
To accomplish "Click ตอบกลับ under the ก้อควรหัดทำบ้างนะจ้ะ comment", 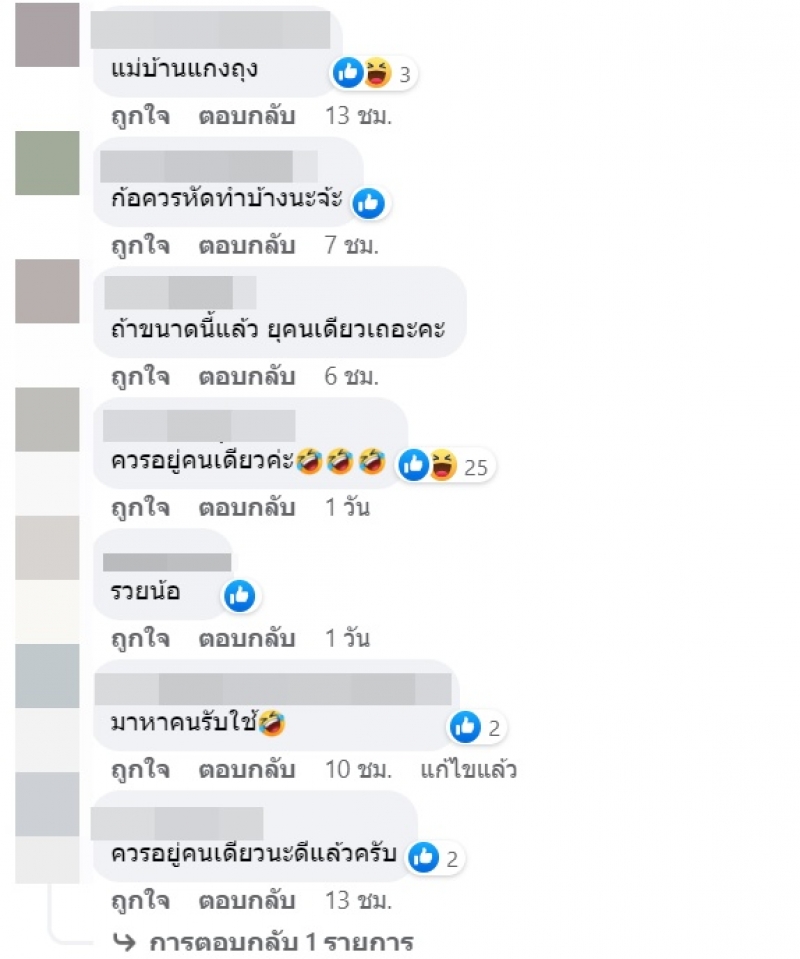I will pyautogui.click(x=247, y=246).
